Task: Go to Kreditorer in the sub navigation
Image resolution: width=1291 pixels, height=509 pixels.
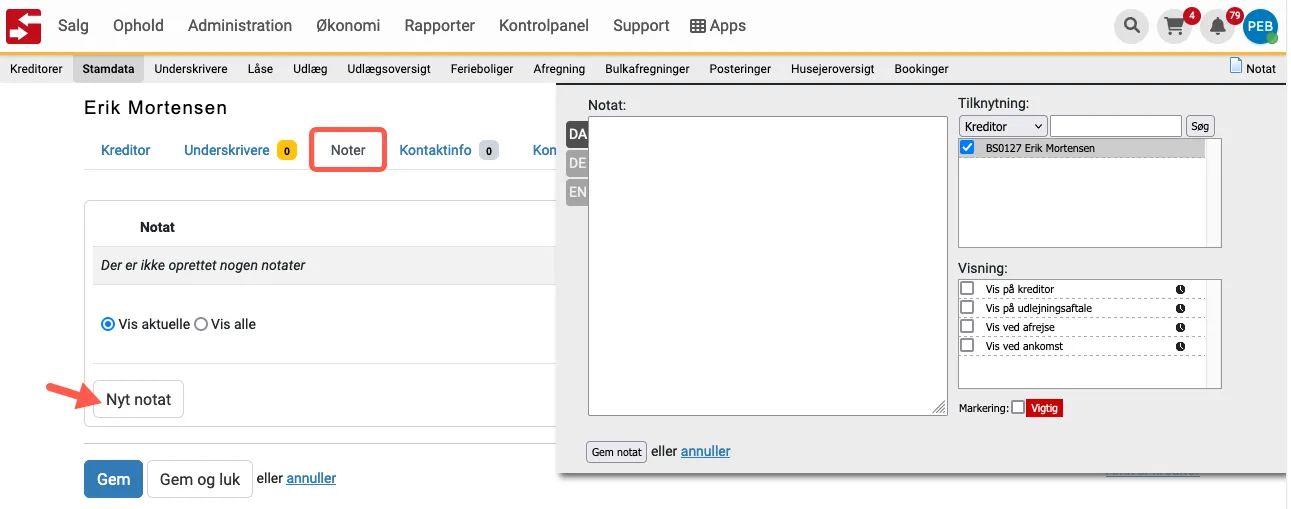Action: point(36,69)
